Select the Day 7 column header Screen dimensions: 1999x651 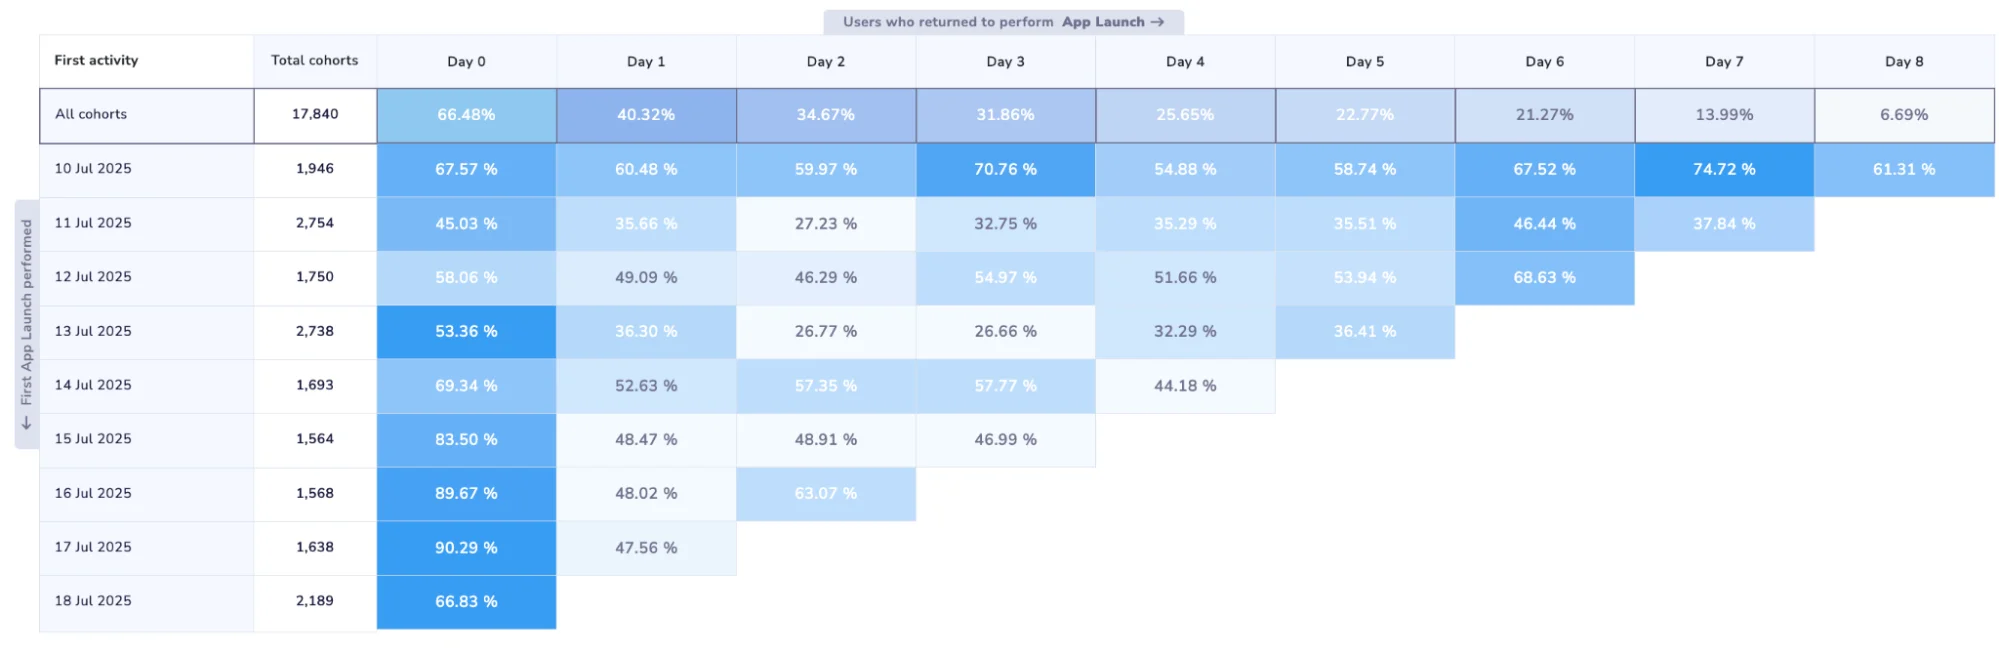1724,62
